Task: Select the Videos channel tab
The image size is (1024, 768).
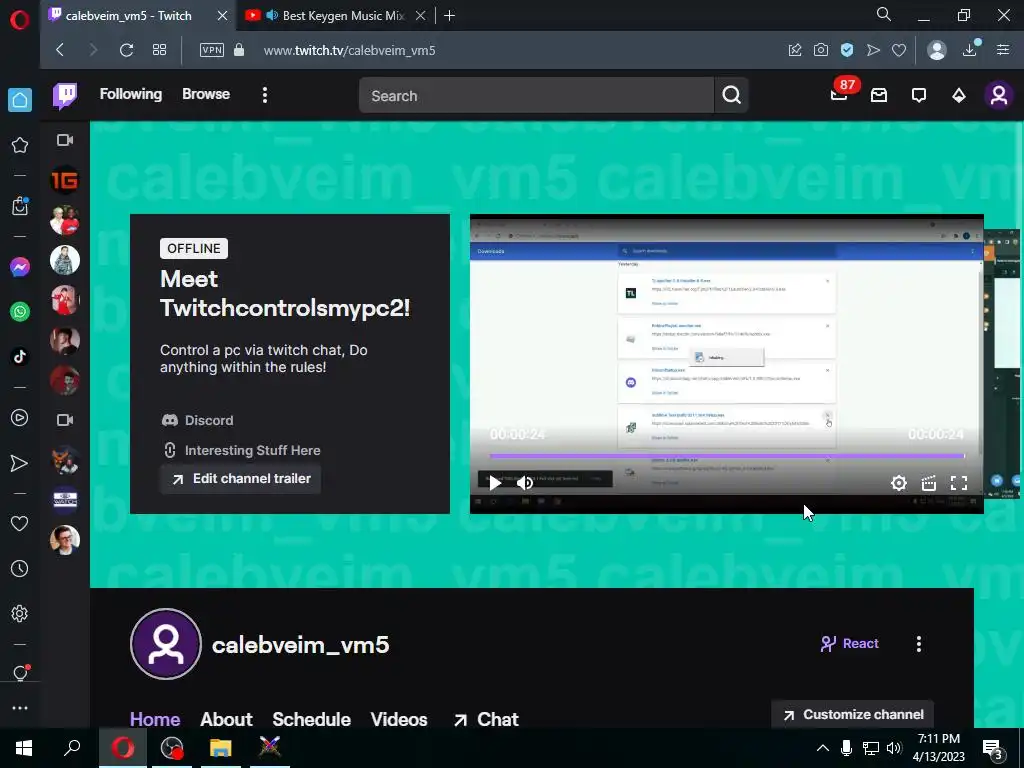Action: click(399, 719)
